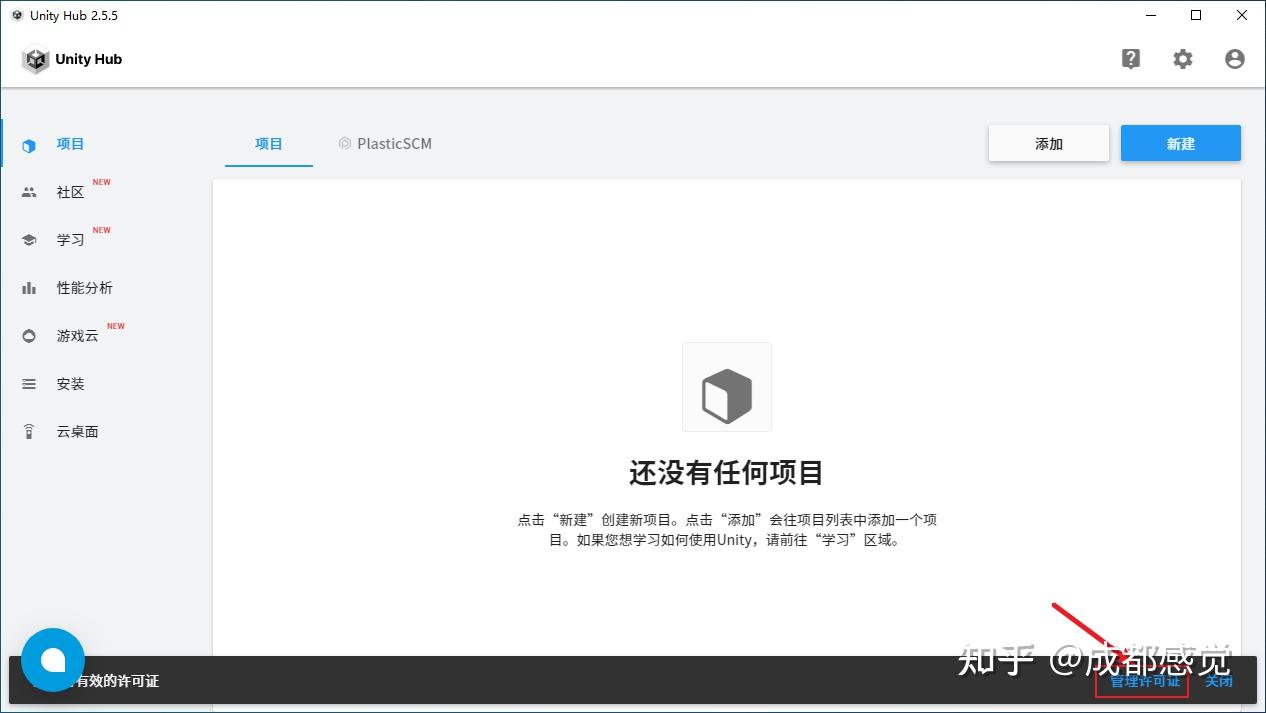Select the 学习 sidebar icon

[x=70, y=239]
